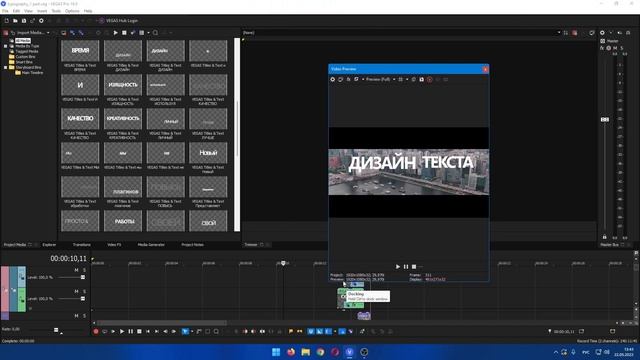Select the ИЗЯЩНОСТЬ title thumbnail
This screenshot has width=640, height=360.
(123, 84)
